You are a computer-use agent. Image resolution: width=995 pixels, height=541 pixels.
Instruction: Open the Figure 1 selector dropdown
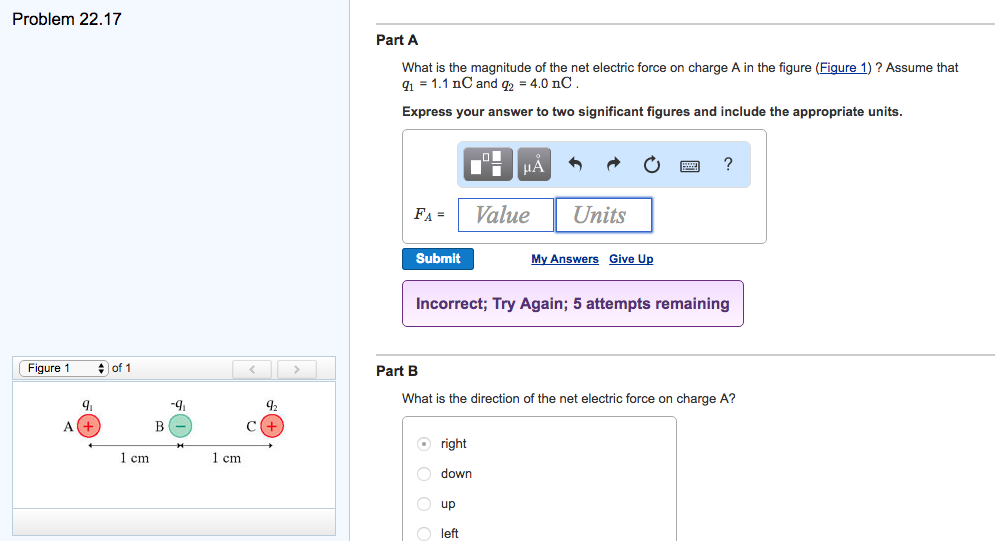coord(63,369)
